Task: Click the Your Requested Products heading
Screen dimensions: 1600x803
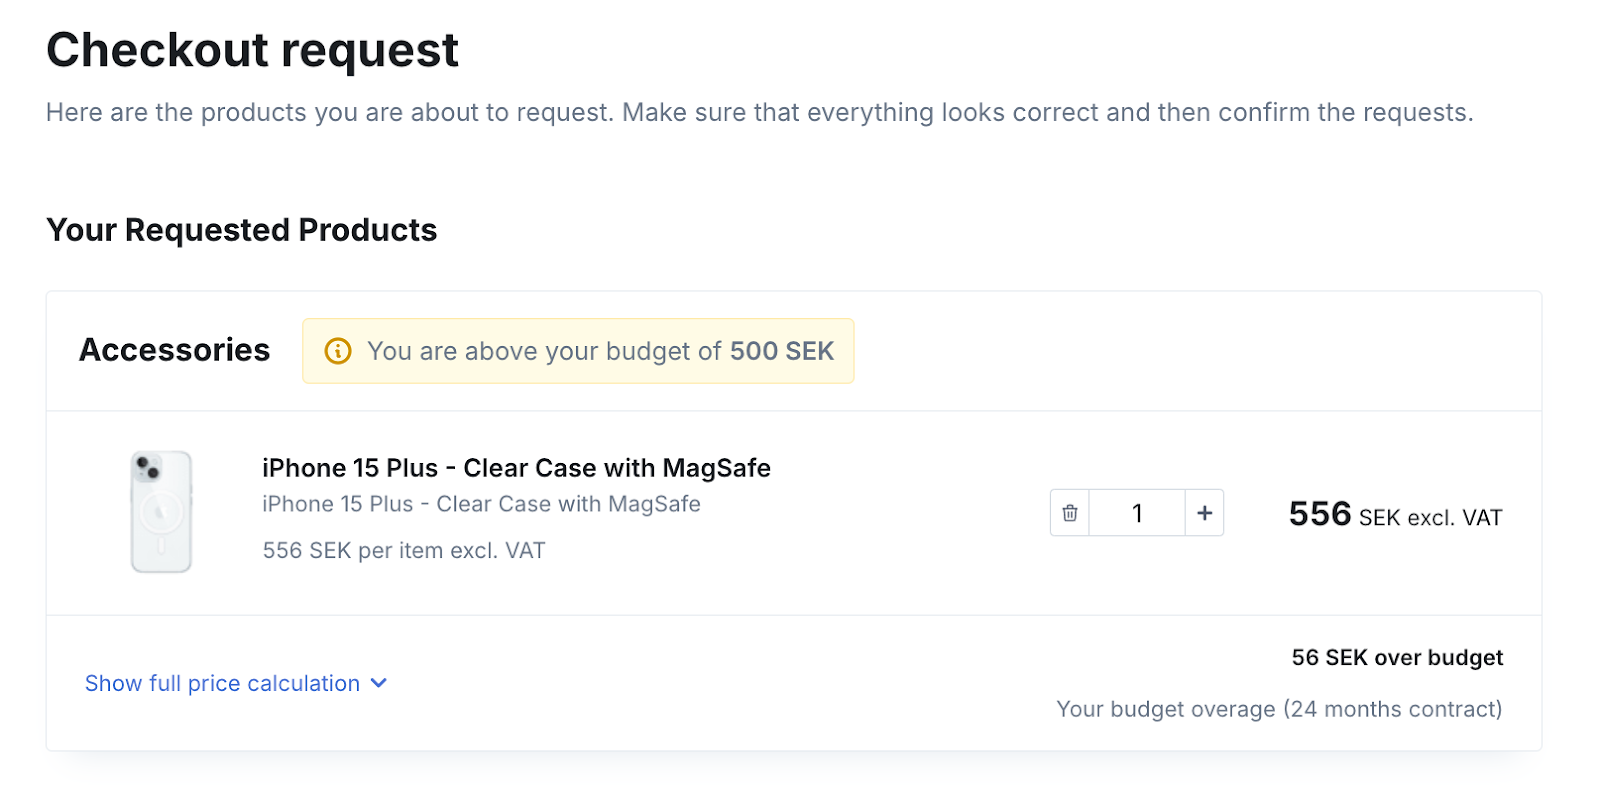Action: tap(241, 230)
